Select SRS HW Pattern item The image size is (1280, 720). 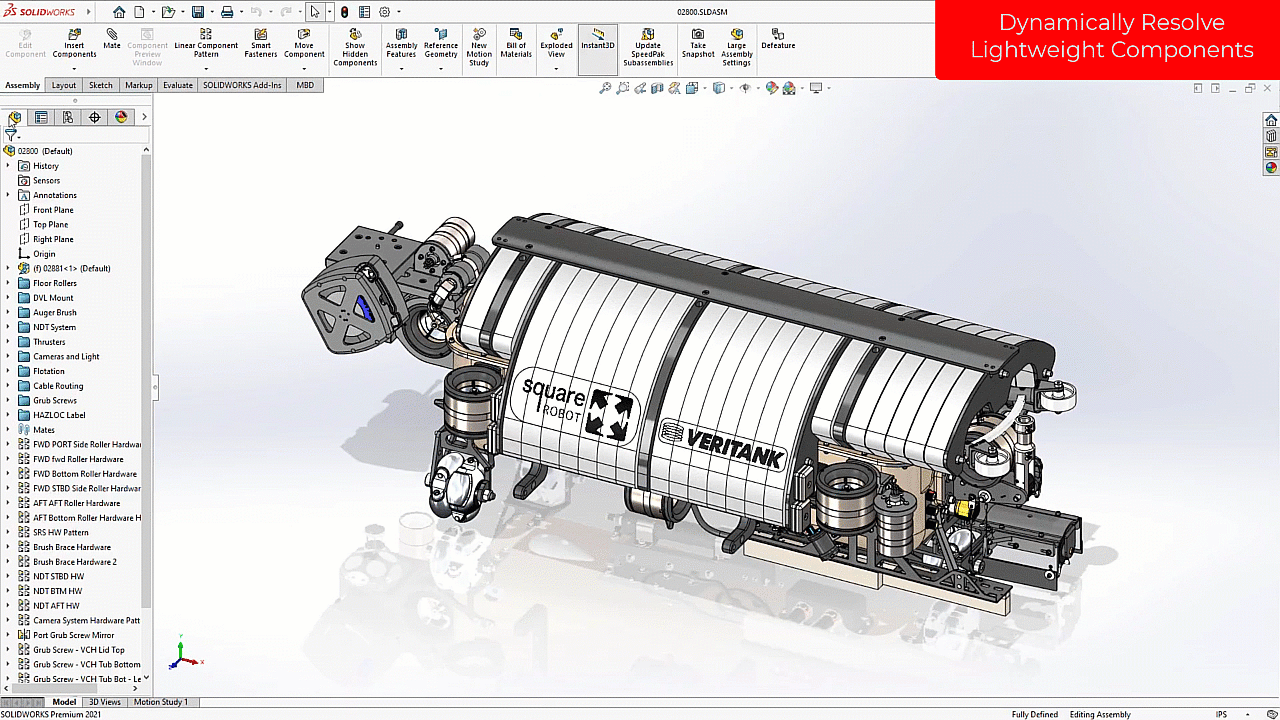tap(53, 532)
